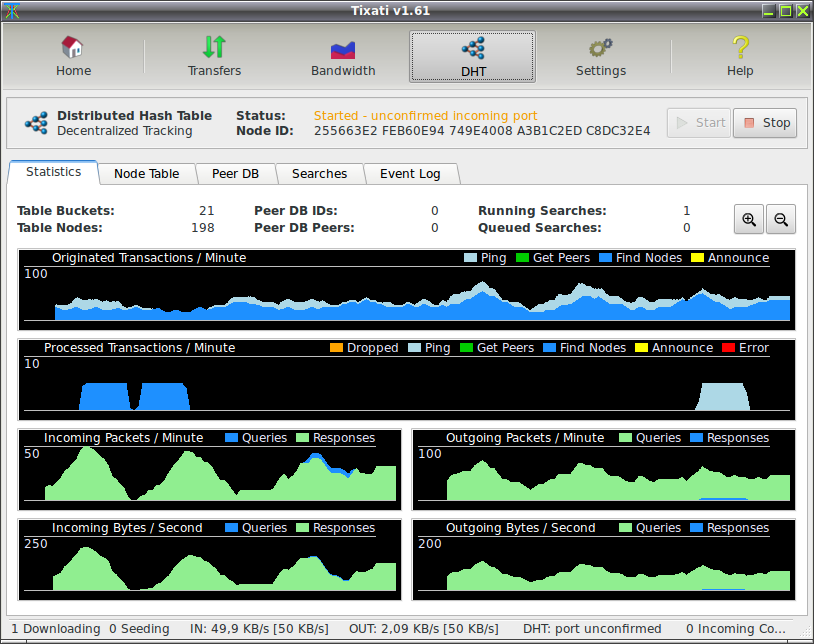Select the DHT toolbar button

pos(472,57)
